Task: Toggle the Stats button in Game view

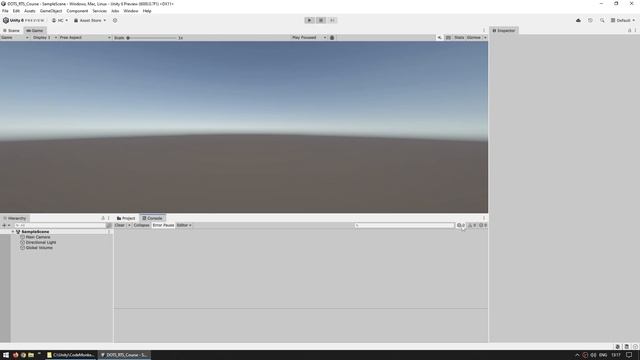Action: click(459, 38)
